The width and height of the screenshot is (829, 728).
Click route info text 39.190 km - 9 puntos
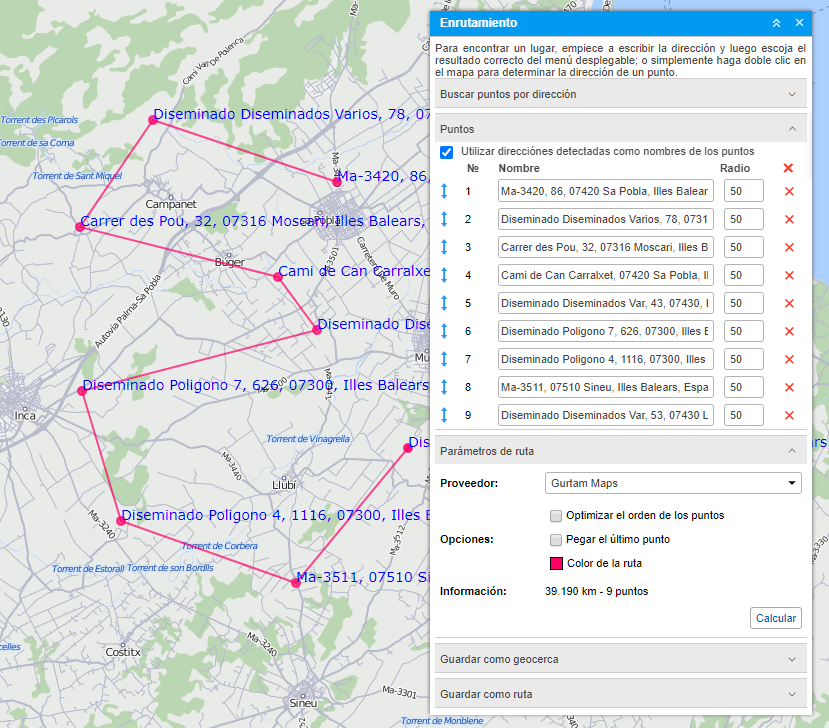596,591
